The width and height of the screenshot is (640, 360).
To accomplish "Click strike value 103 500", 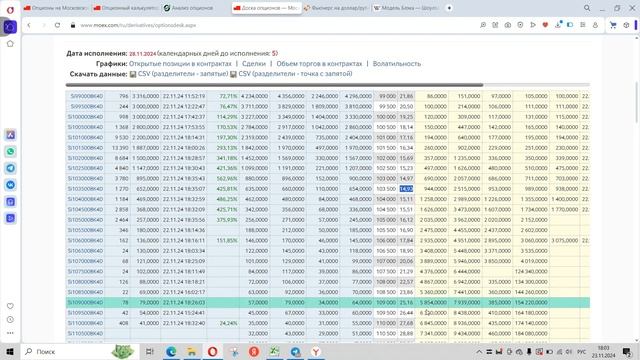I will (386, 189).
